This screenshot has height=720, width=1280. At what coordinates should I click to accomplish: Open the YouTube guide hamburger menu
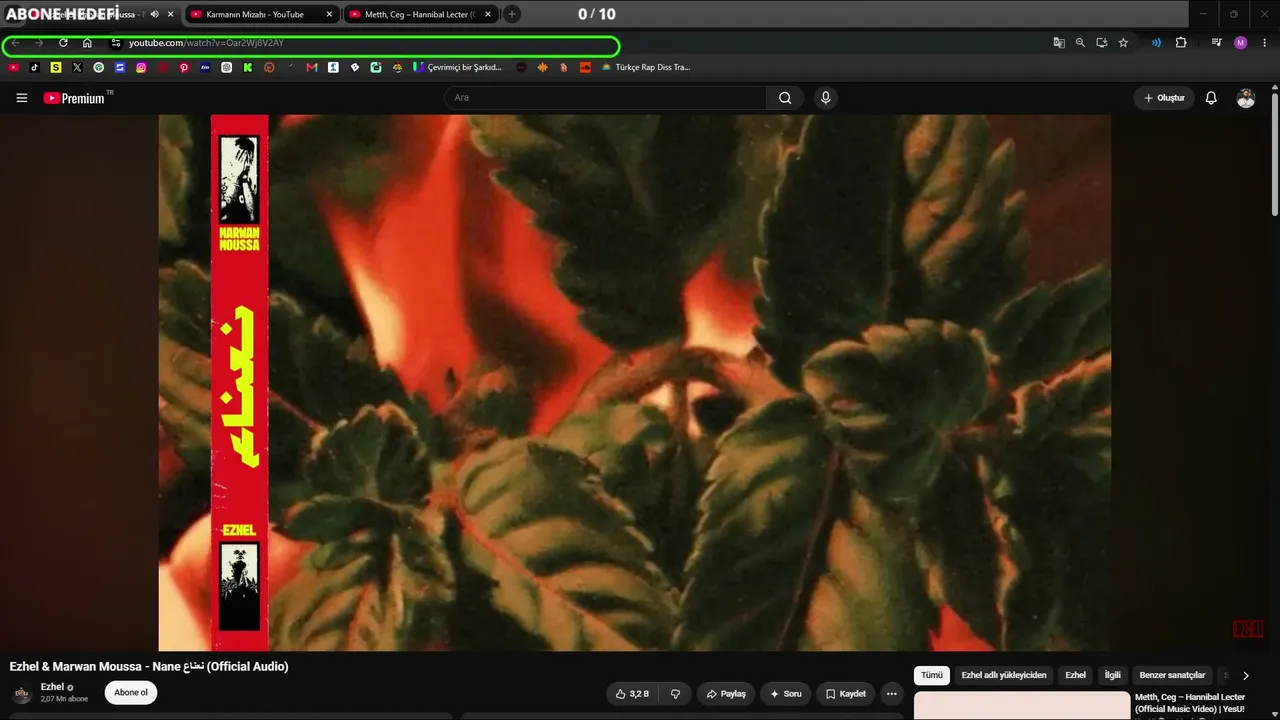[22, 98]
